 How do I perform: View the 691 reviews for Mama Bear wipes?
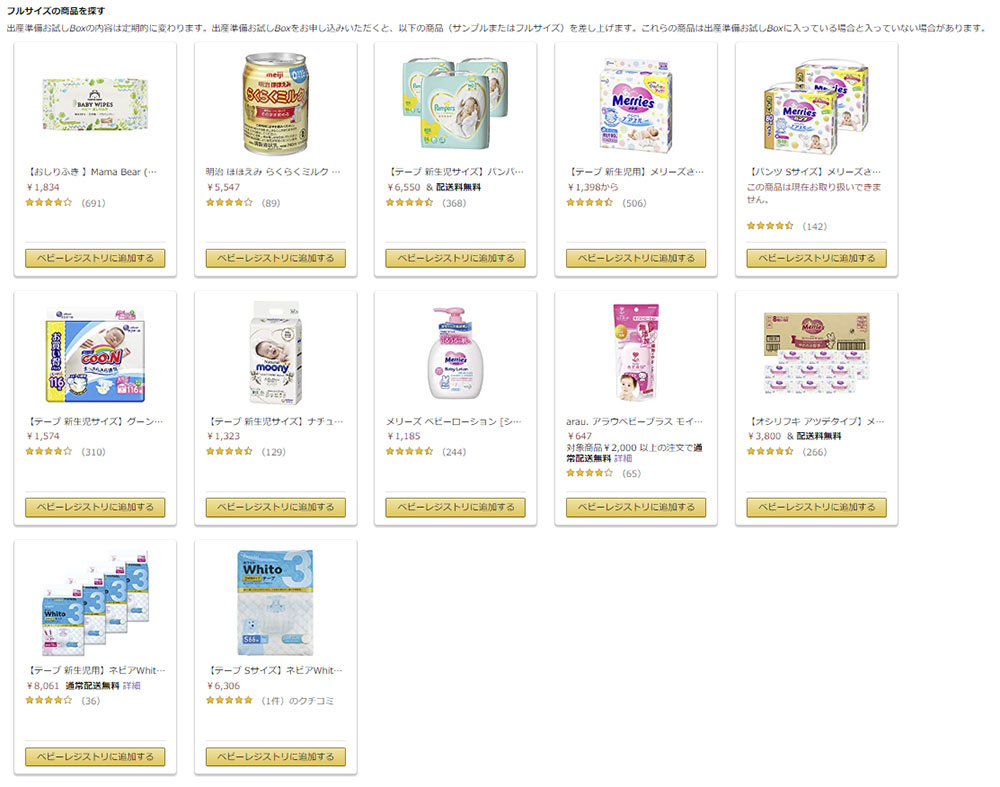[x=93, y=203]
